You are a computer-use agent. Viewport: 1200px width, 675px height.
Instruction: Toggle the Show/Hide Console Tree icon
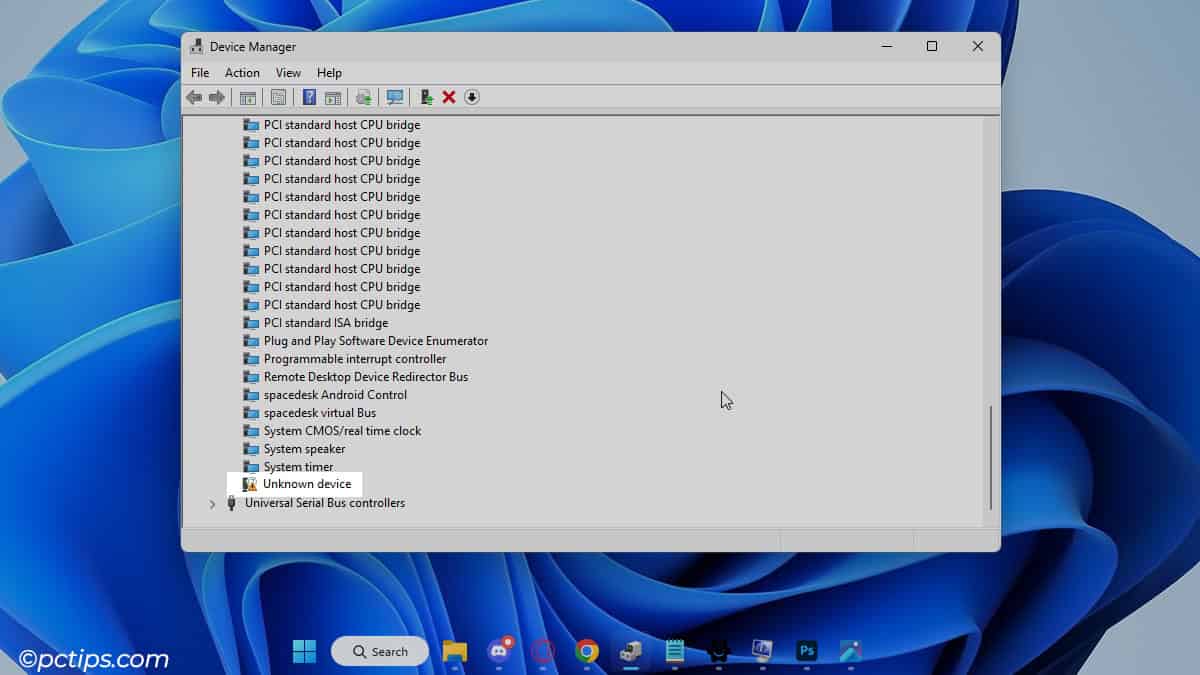pyautogui.click(x=247, y=97)
